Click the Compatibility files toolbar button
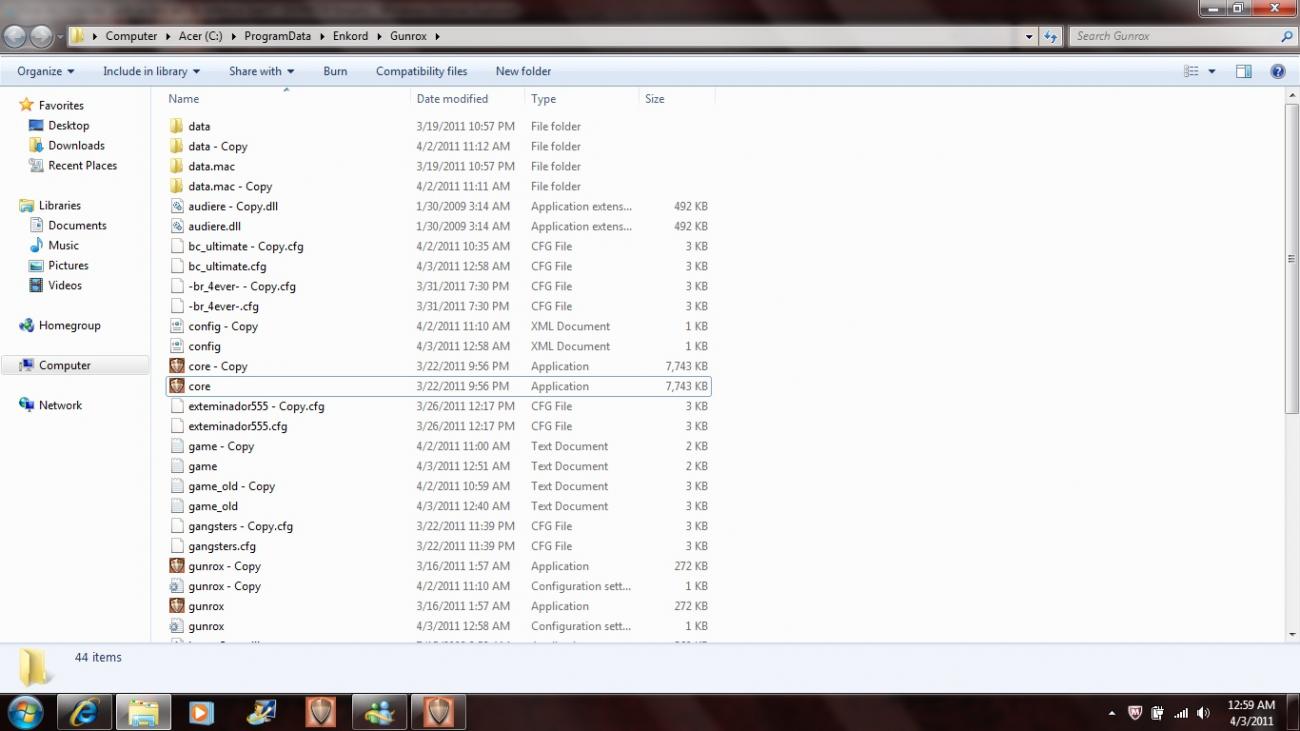Image resolution: width=1300 pixels, height=731 pixels. click(421, 71)
